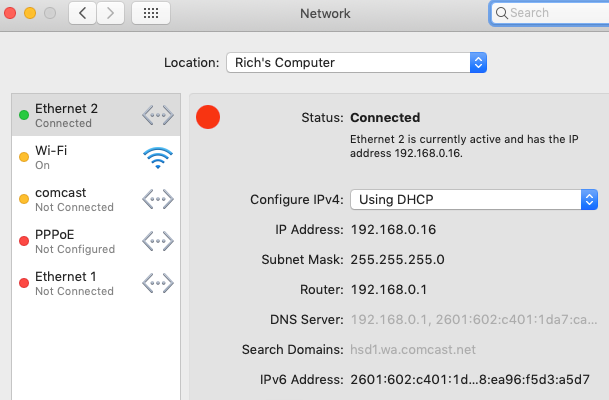The height and width of the screenshot is (400, 609).
Task: Click the comcast connection arrows icon
Action: [158, 199]
